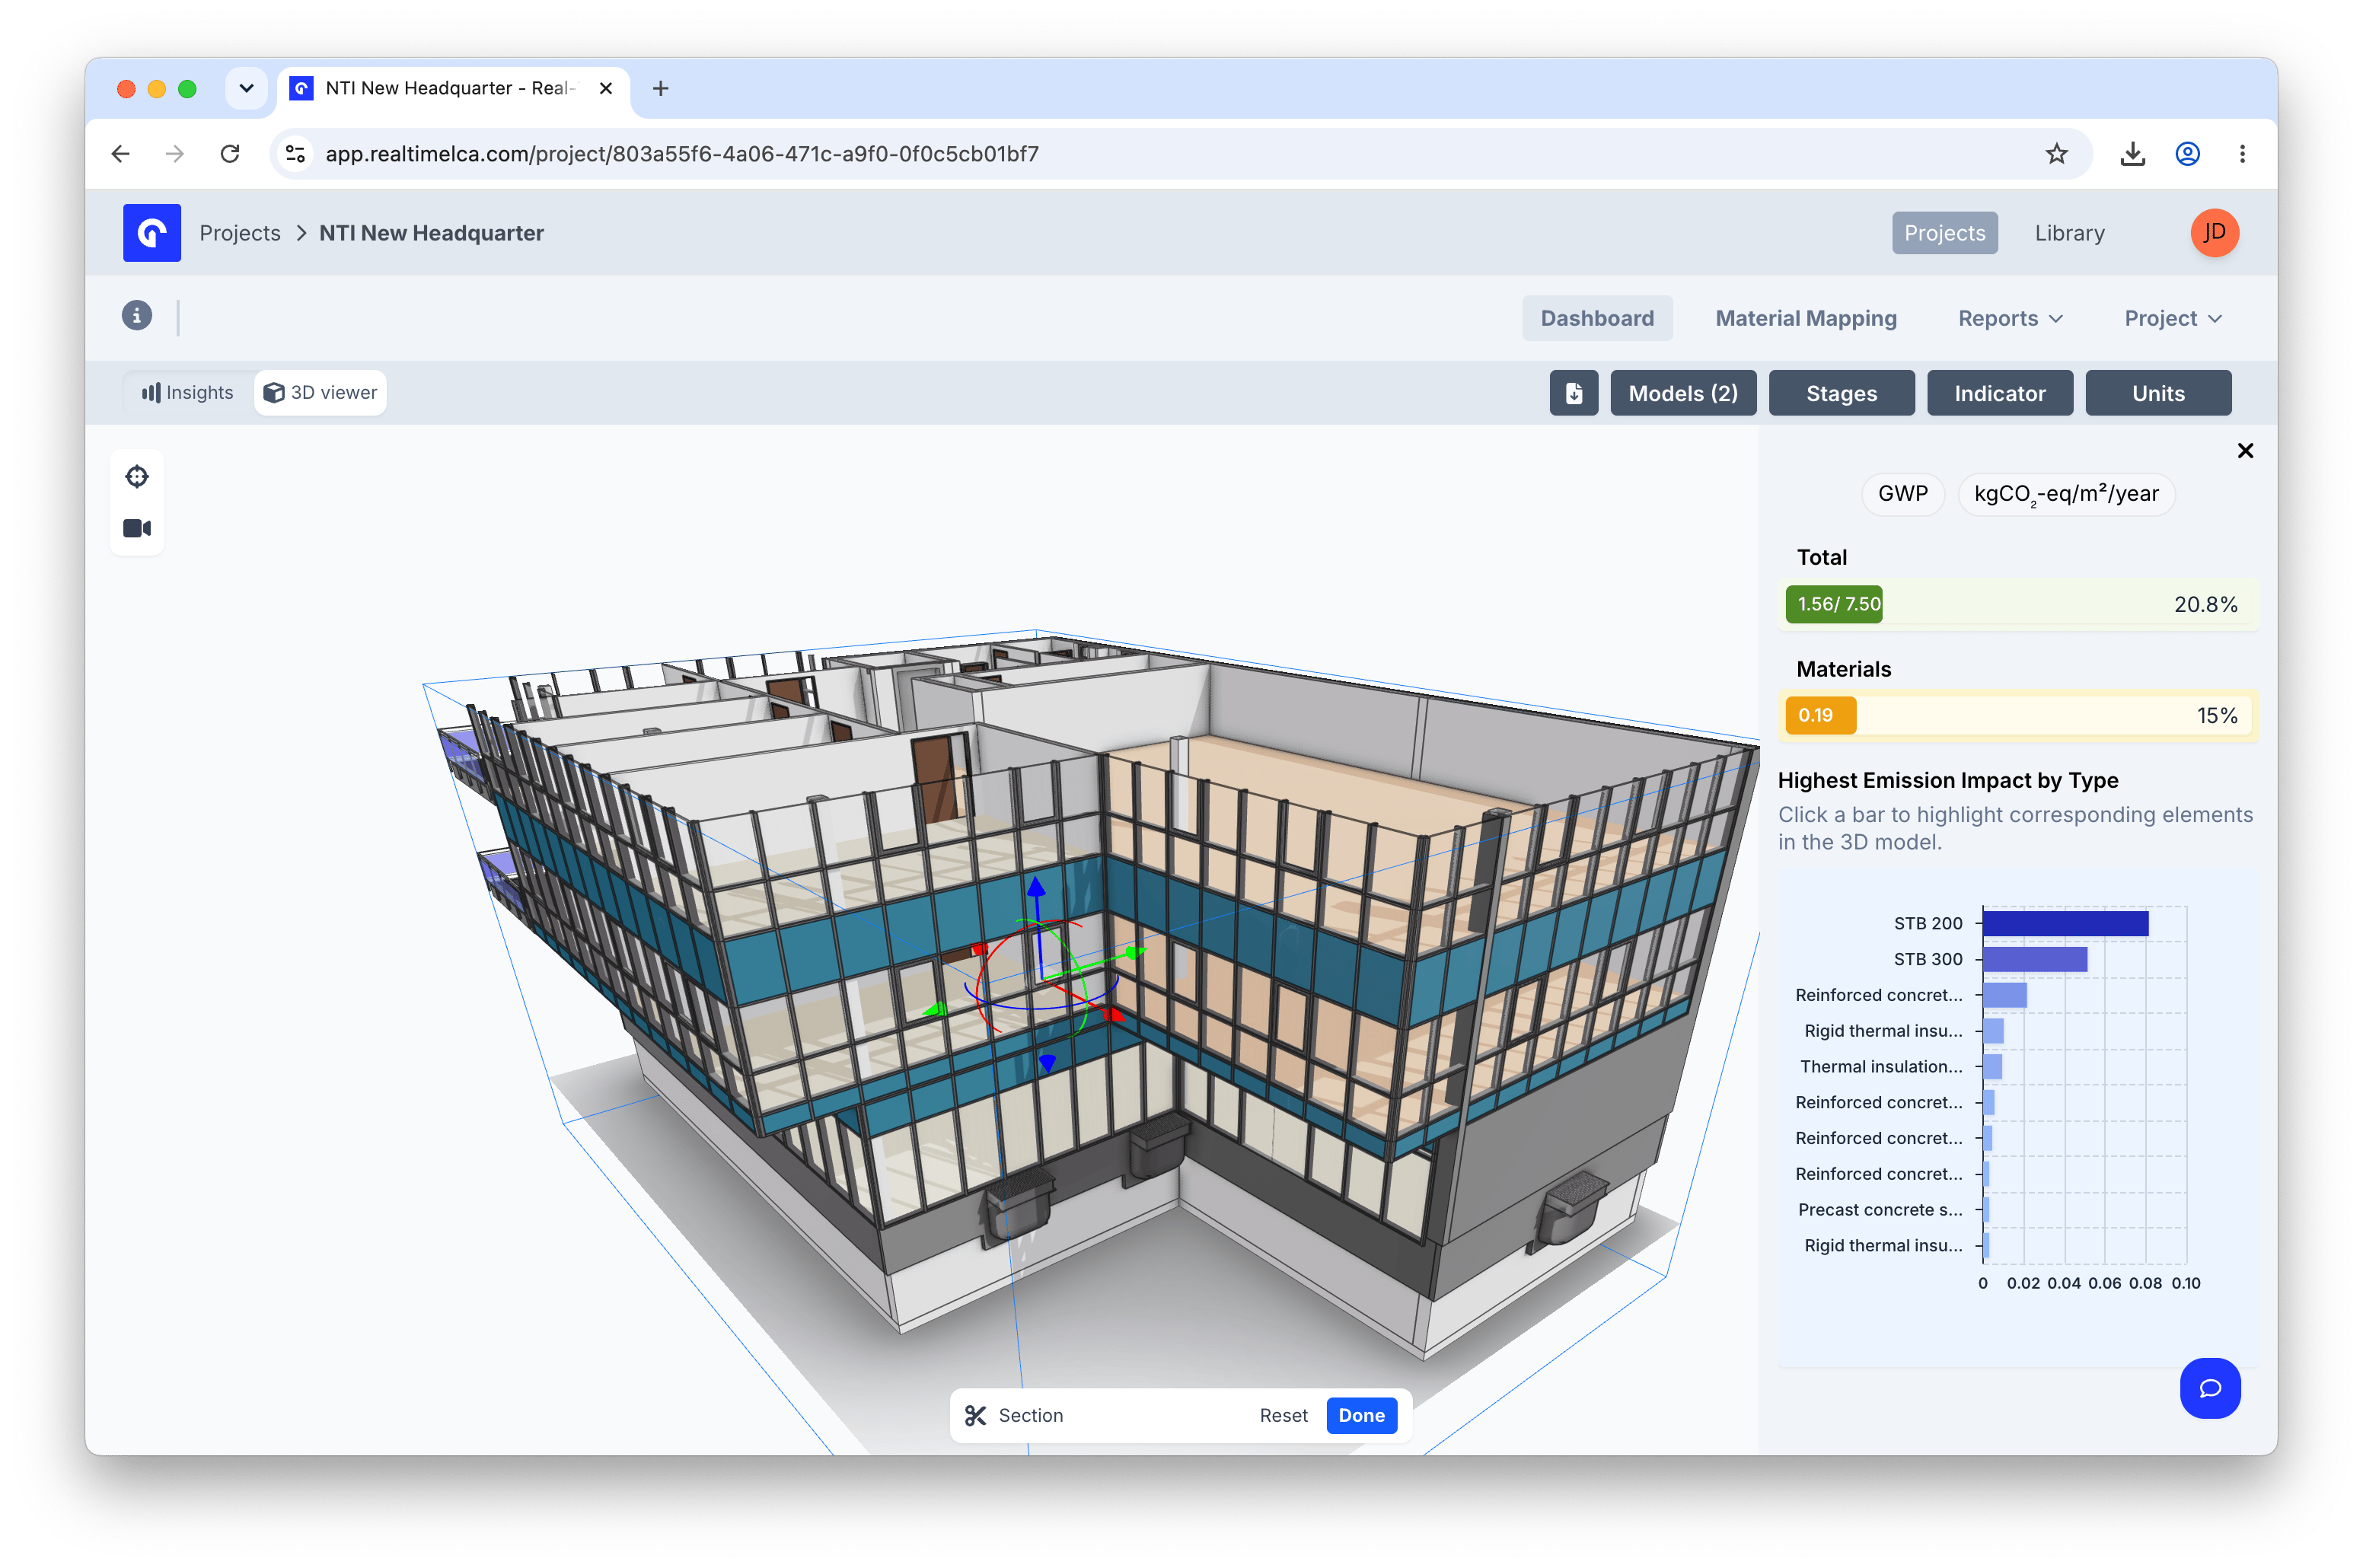Click 'Highest Emission Impact by Type' heading

coord(1947,780)
